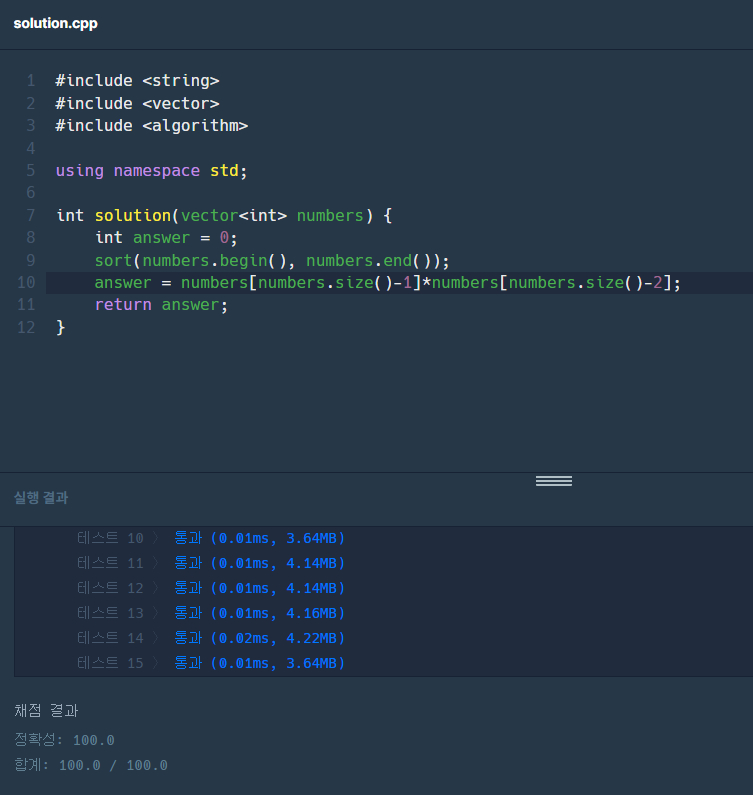The height and width of the screenshot is (795, 753).
Task: Place cursor on the return answer statement
Action: pyautogui.click(x=161, y=304)
